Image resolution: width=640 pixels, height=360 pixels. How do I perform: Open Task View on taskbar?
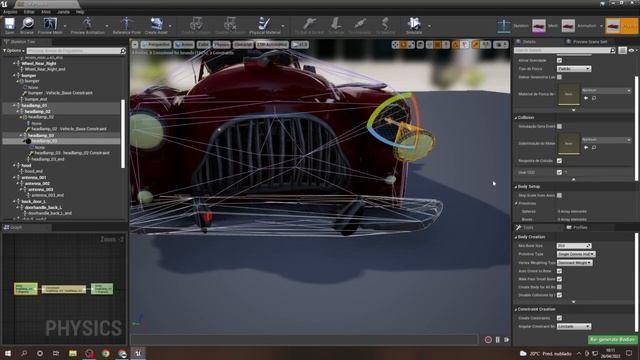[56, 353]
